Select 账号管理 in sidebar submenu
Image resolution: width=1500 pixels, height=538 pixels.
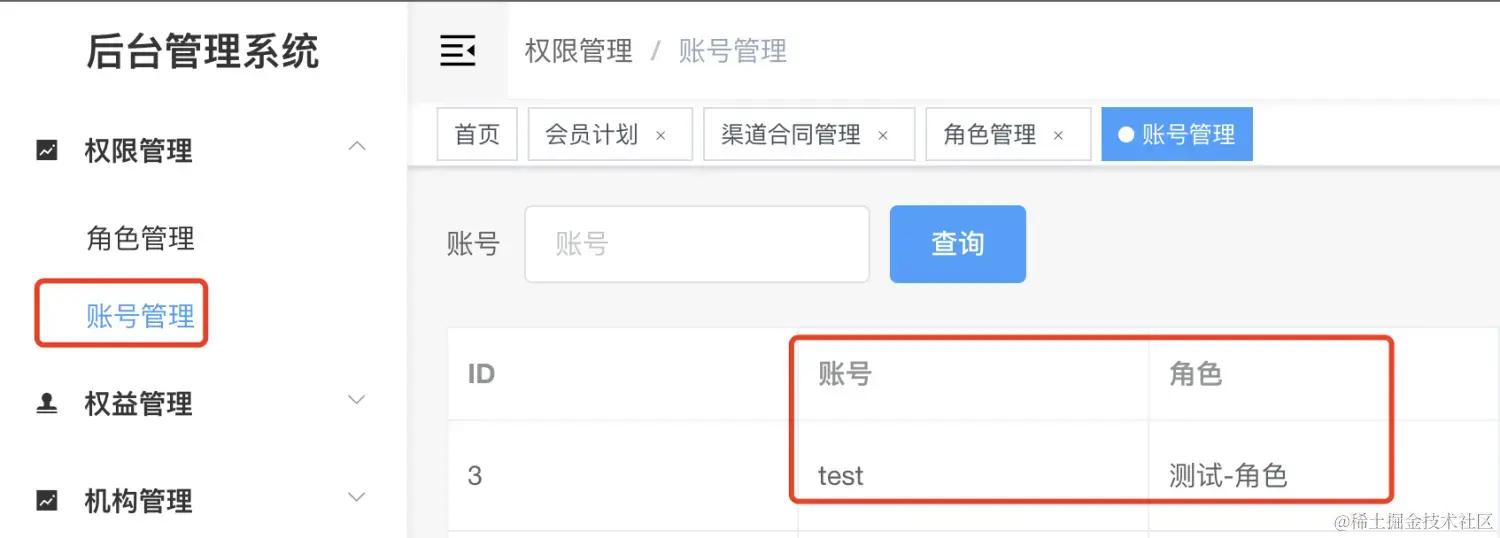141,316
